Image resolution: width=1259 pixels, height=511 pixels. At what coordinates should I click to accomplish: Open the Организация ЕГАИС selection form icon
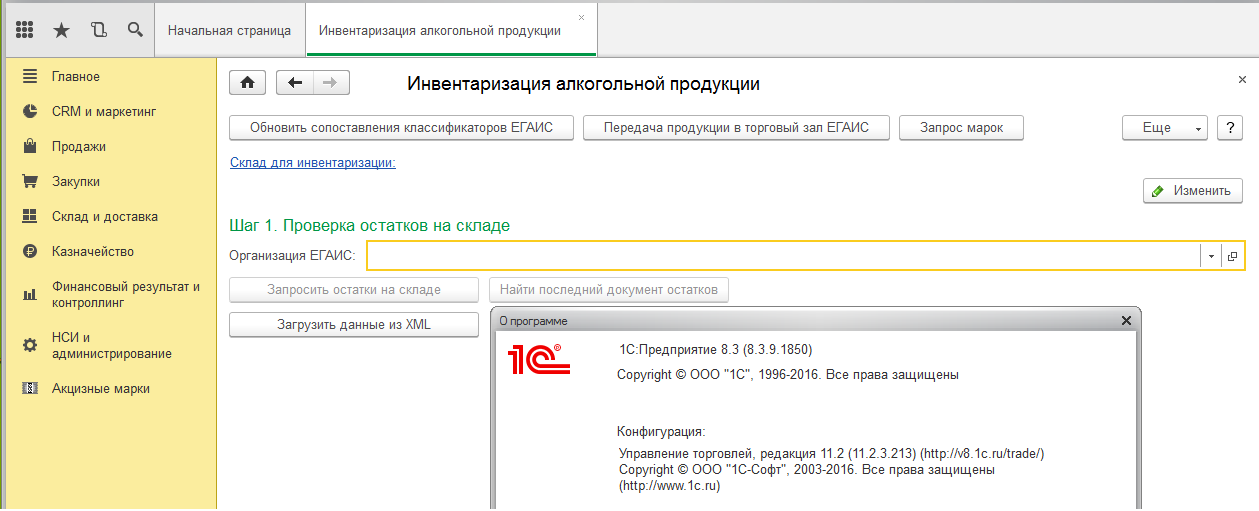pyautogui.click(x=1232, y=256)
